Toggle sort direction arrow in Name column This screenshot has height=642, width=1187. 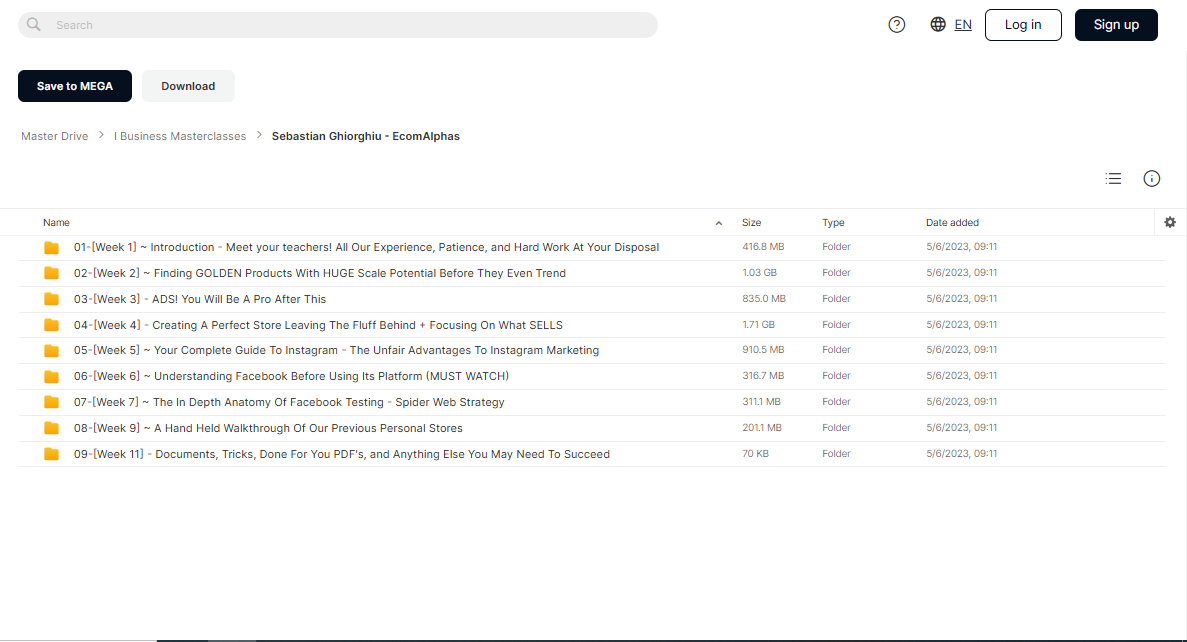tap(718, 223)
